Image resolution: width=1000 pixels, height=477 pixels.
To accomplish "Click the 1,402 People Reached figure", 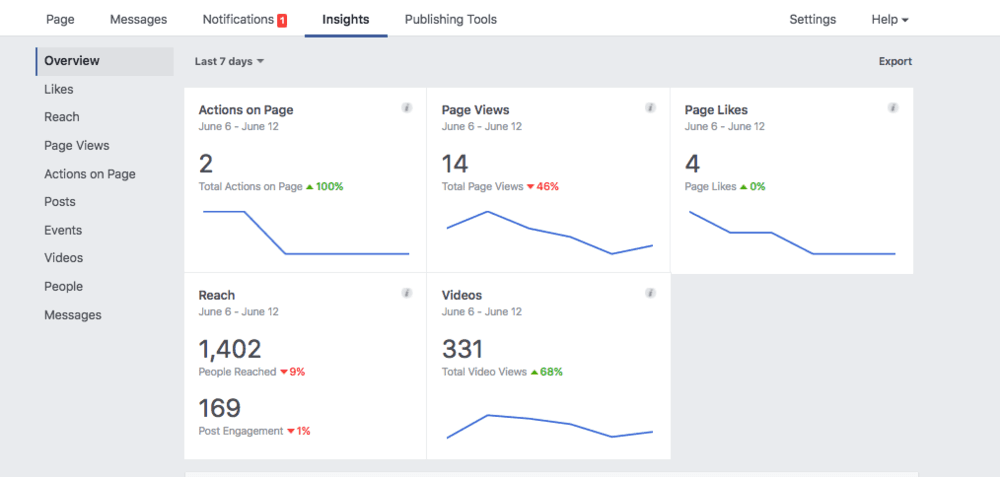I will pyautogui.click(x=230, y=349).
